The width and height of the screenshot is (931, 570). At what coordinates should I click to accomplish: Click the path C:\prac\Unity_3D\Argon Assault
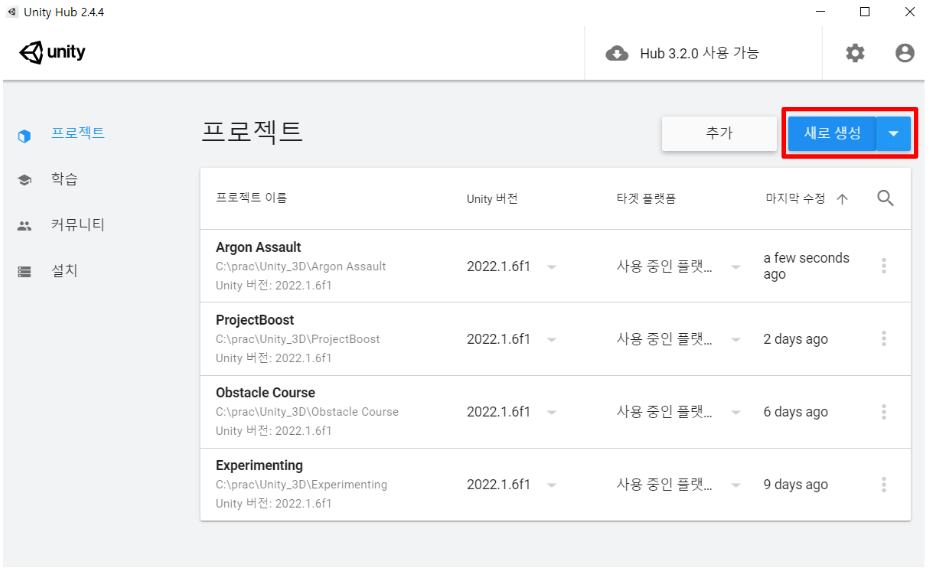click(x=300, y=267)
